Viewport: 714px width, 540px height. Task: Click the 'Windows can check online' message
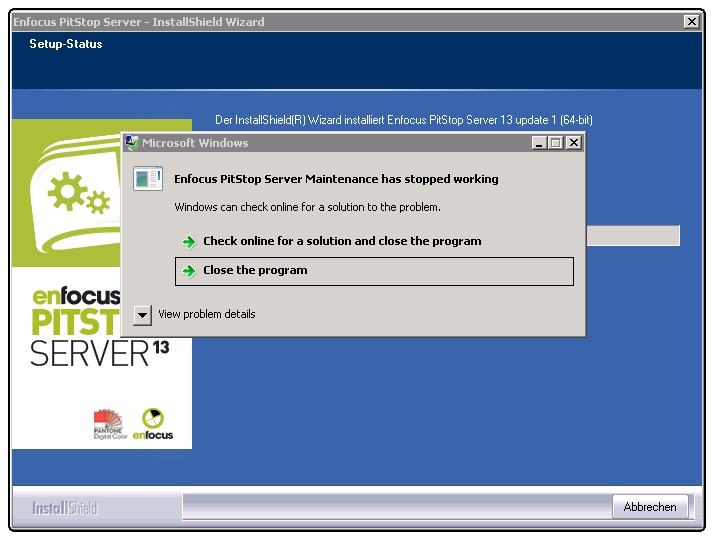point(307,207)
